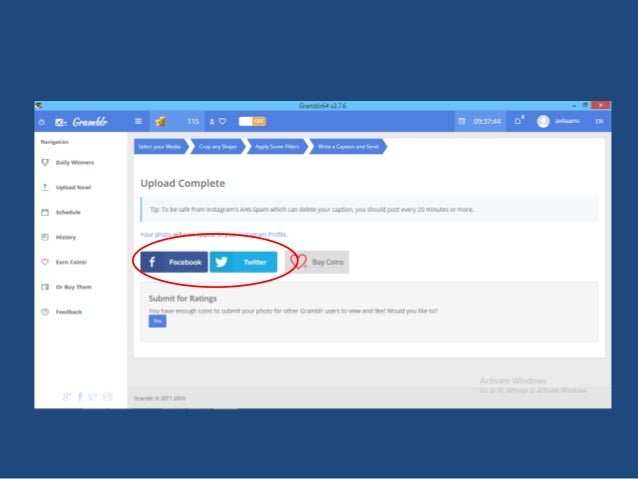The height and width of the screenshot is (479, 638).
Task: Click the wallet icon beside Or Buy Them
Action: coord(45,287)
